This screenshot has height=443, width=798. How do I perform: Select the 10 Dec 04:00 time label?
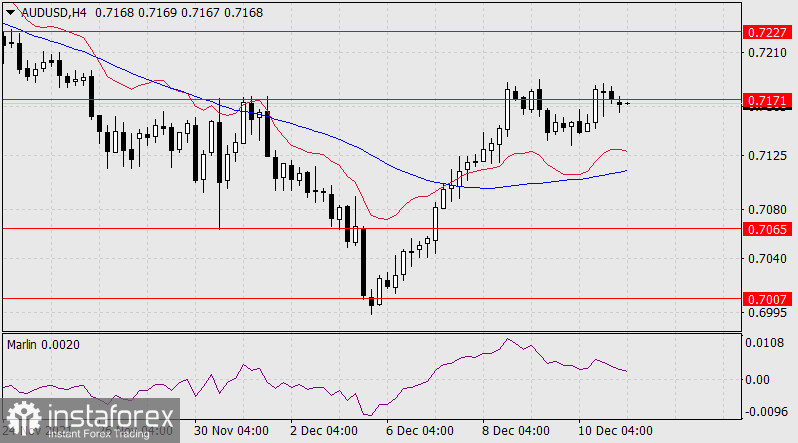615,431
